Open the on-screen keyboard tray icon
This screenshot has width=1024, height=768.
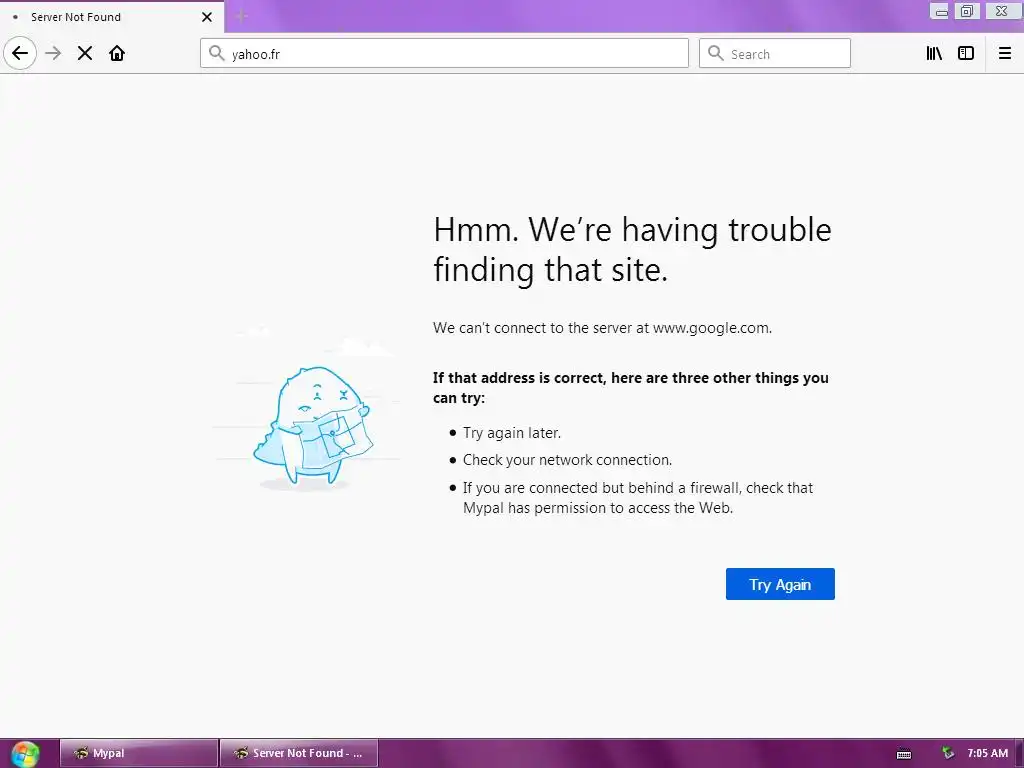pyautogui.click(x=904, y=754)
